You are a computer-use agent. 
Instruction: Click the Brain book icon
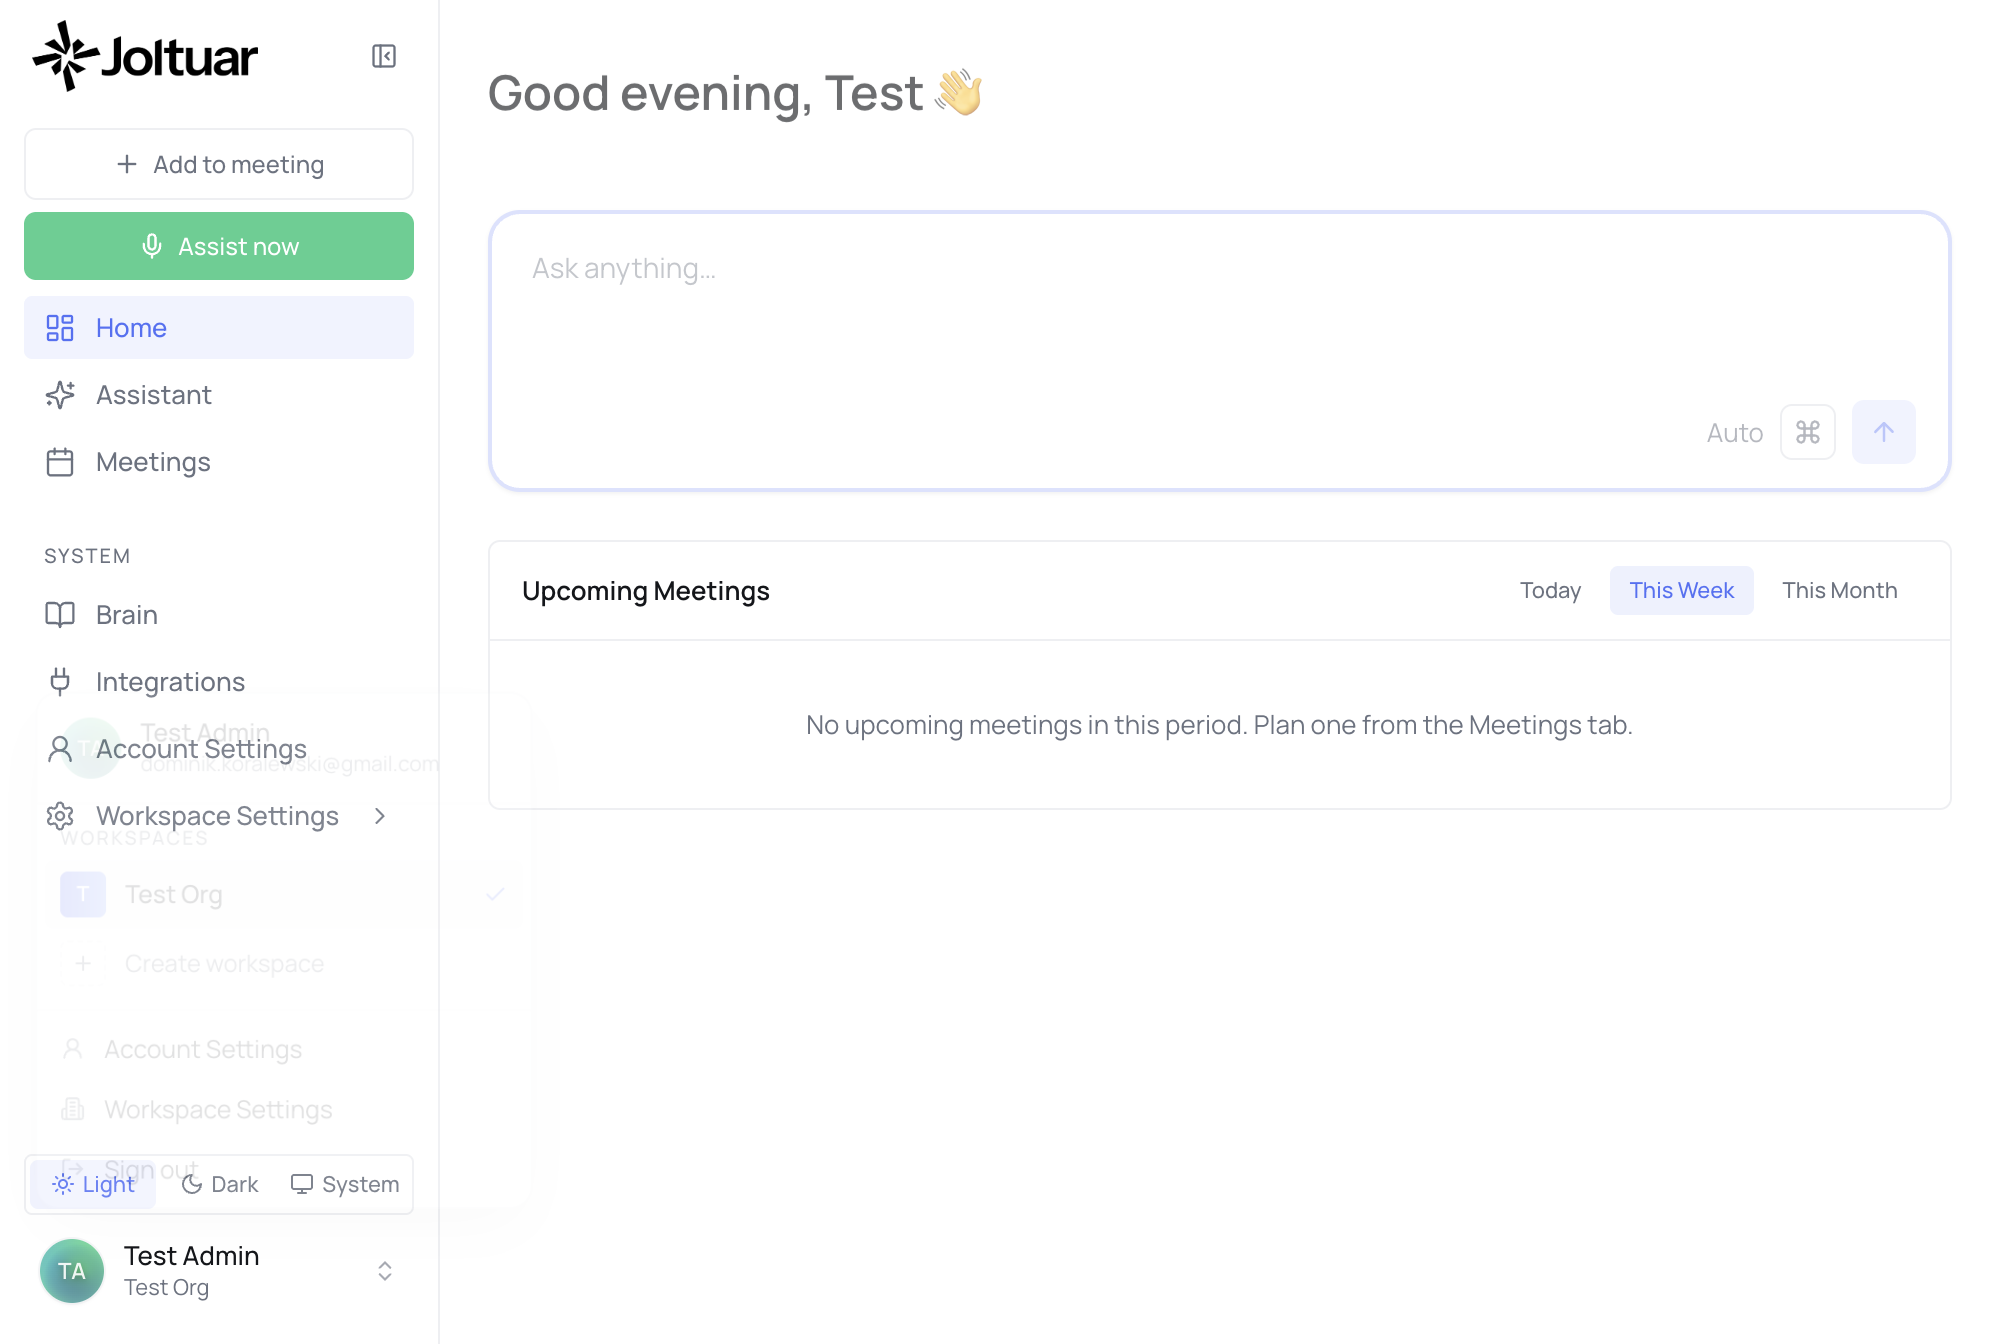60,615
